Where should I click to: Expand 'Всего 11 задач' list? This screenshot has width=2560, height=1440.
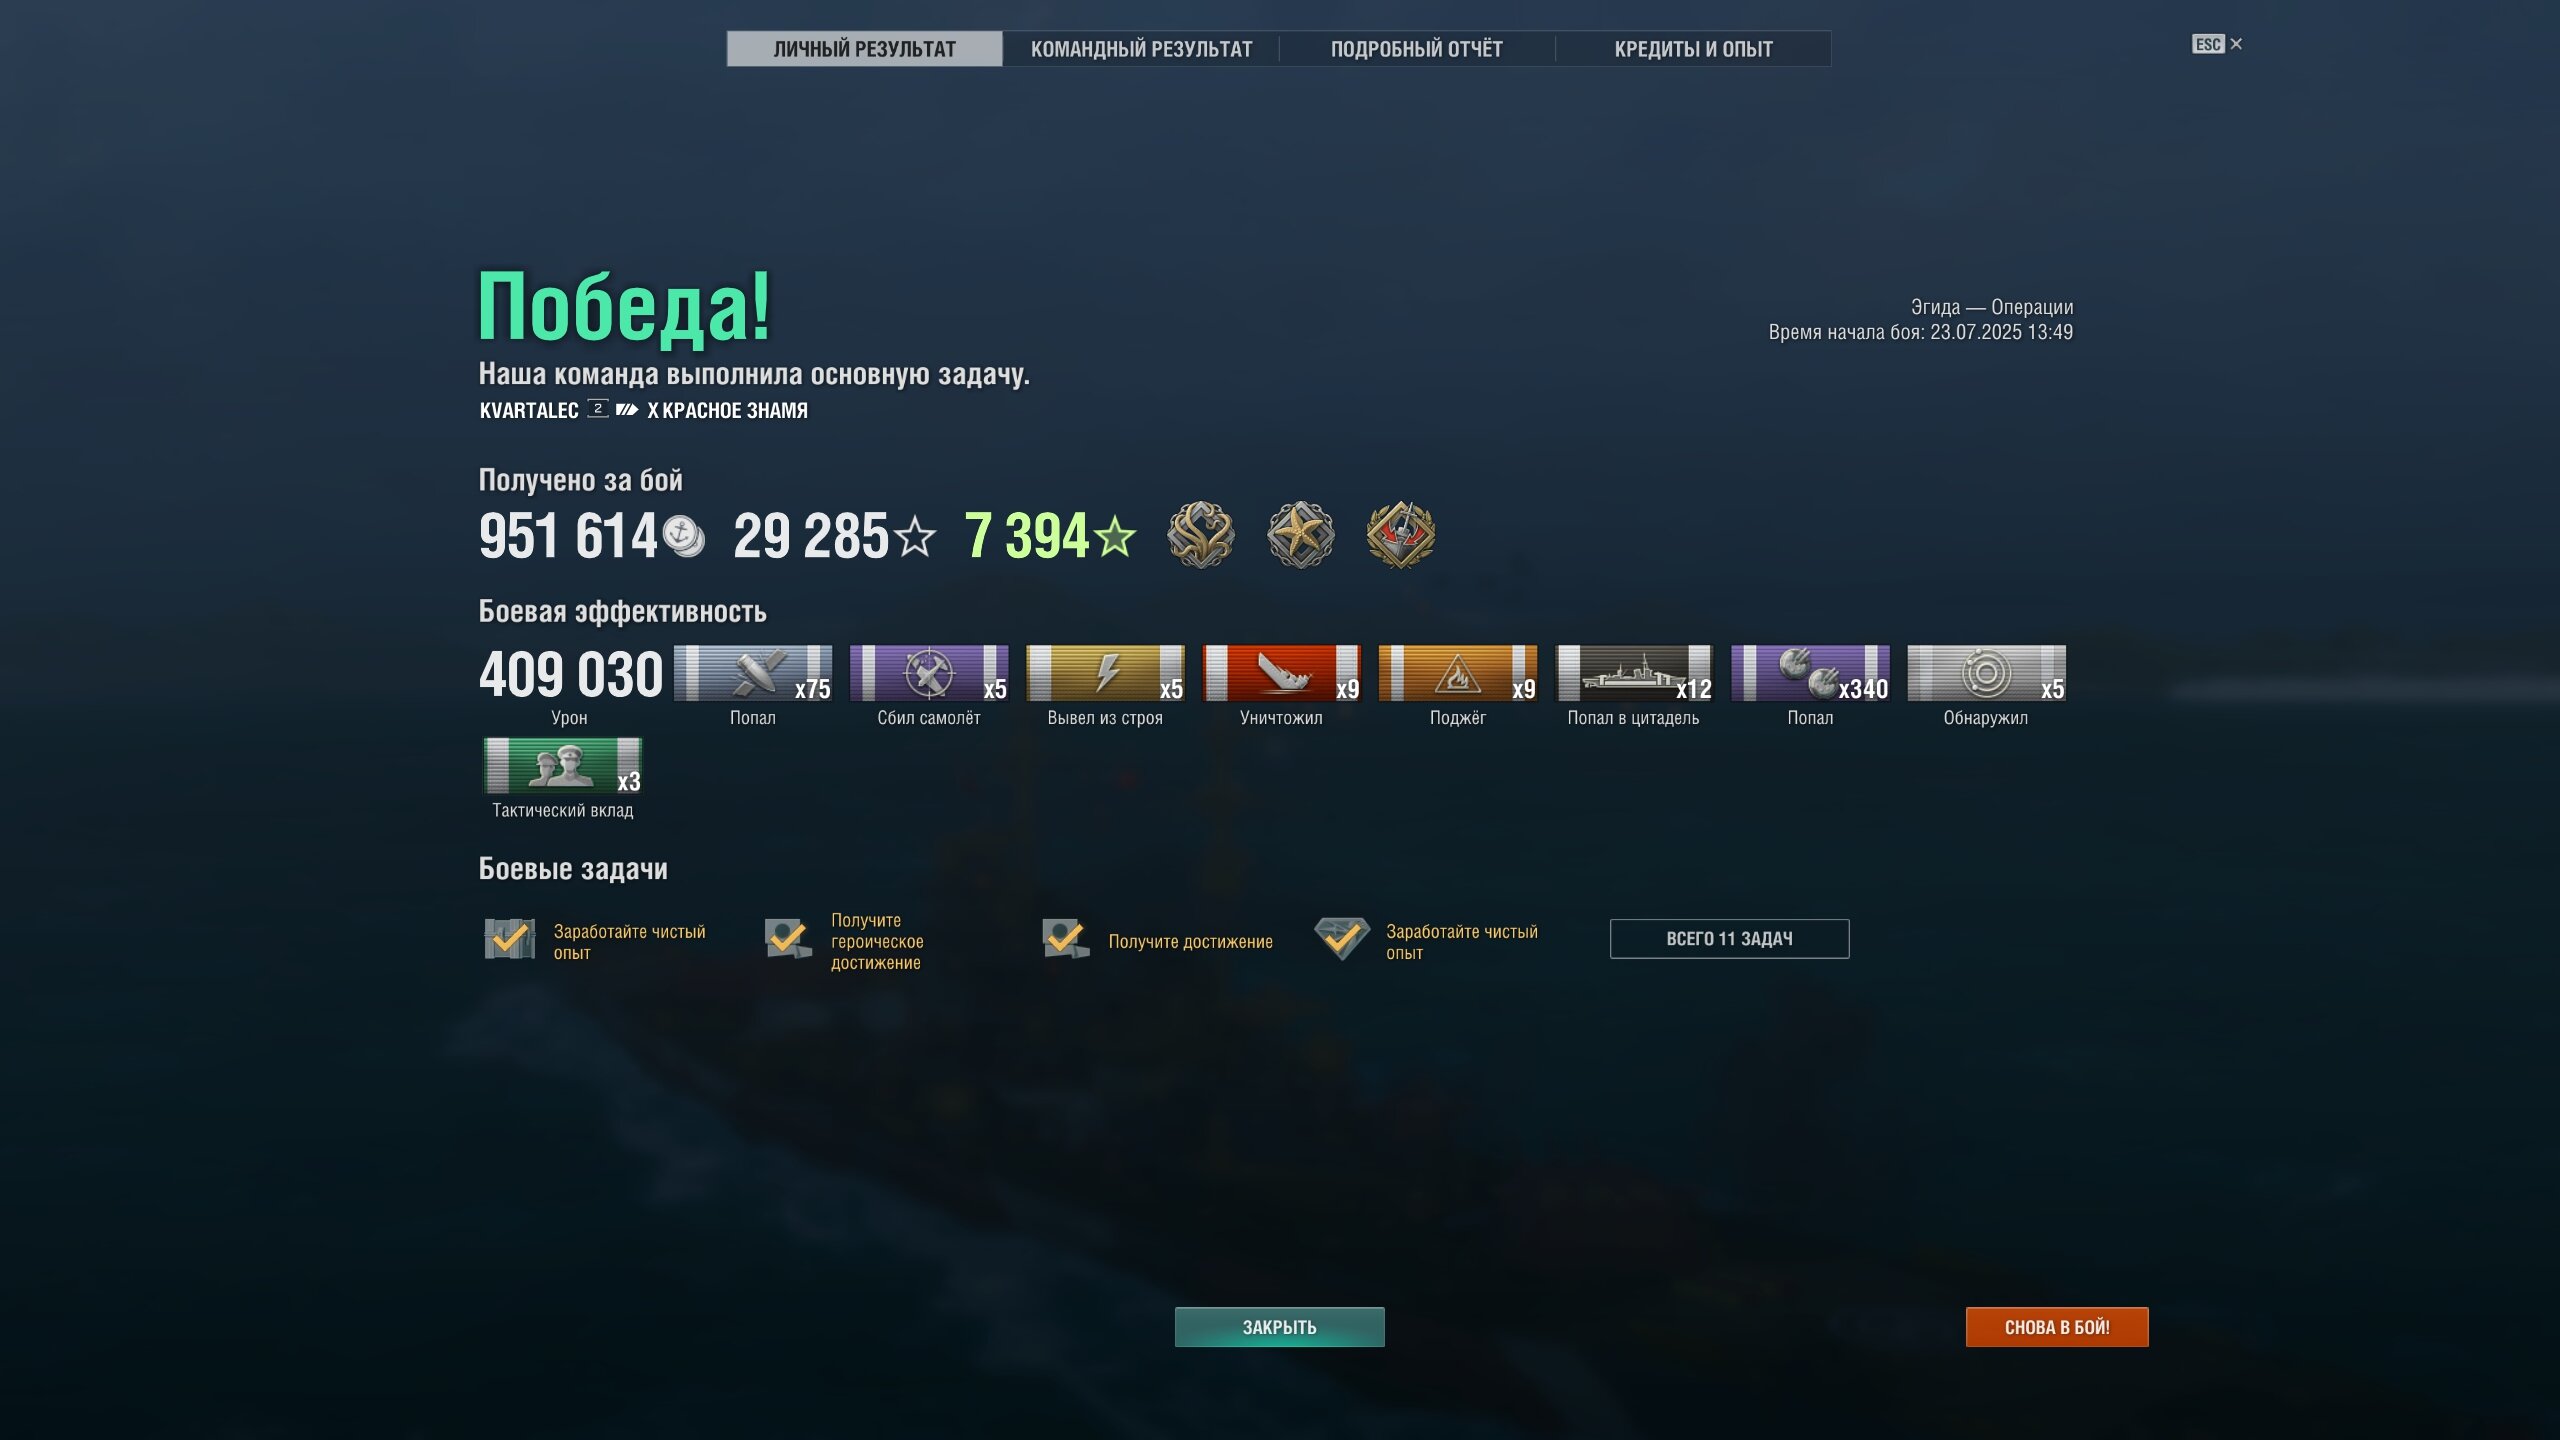(x=1729, y=939)
